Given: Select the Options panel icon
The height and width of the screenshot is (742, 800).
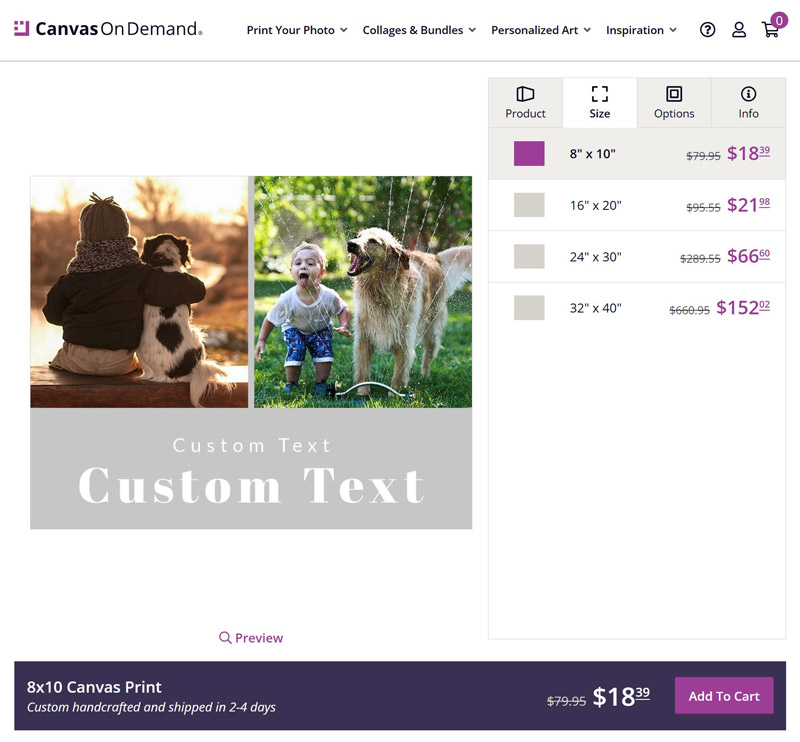Looking at the screenshot, I should [673, 94].
